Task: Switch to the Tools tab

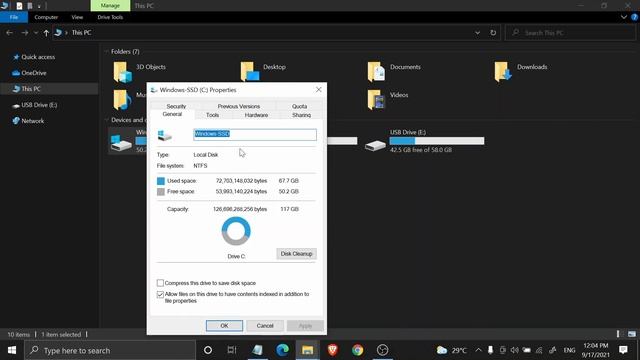Action: [x=212, y=115]
